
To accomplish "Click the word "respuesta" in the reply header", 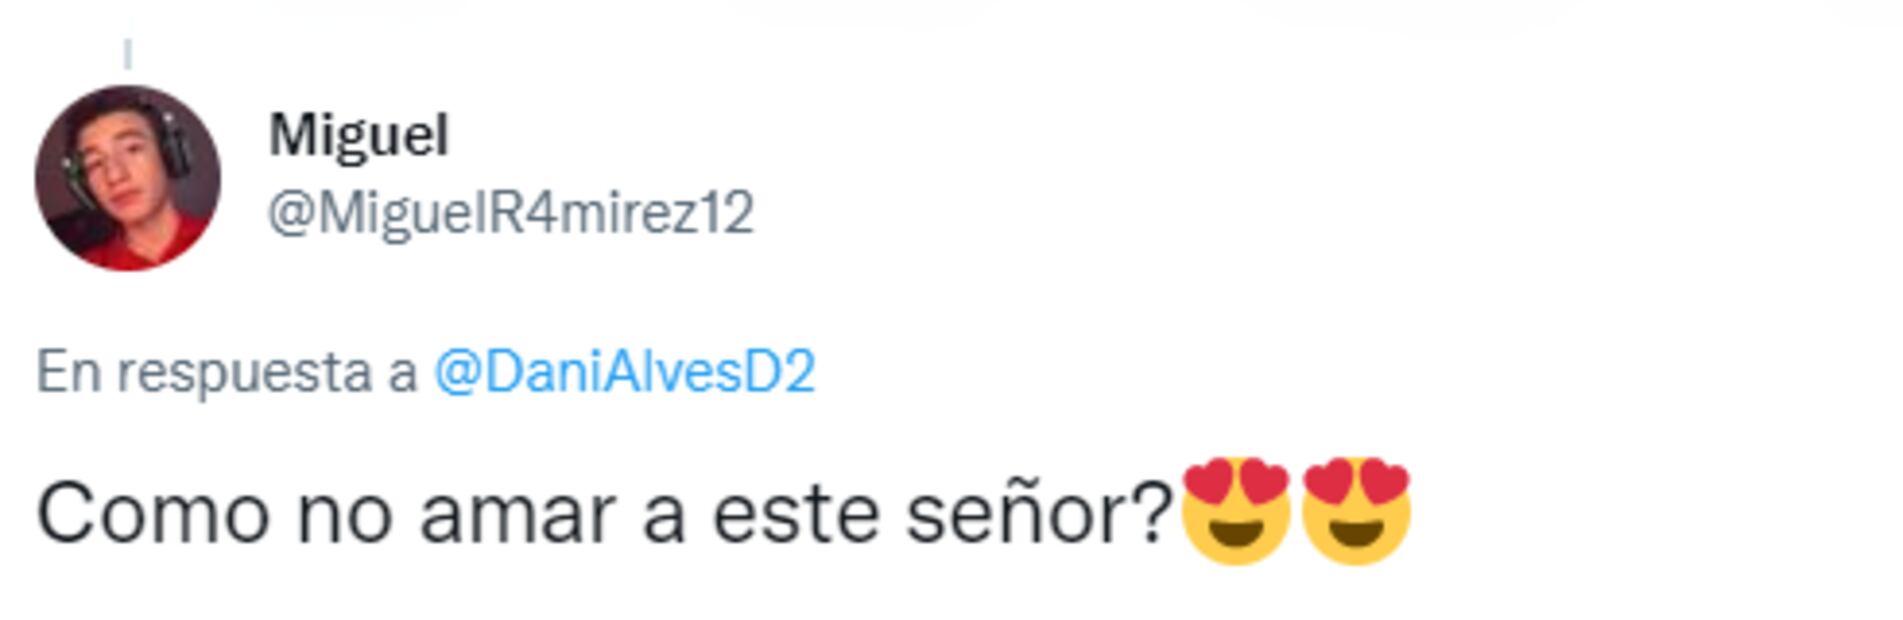I will coord(244,374).
